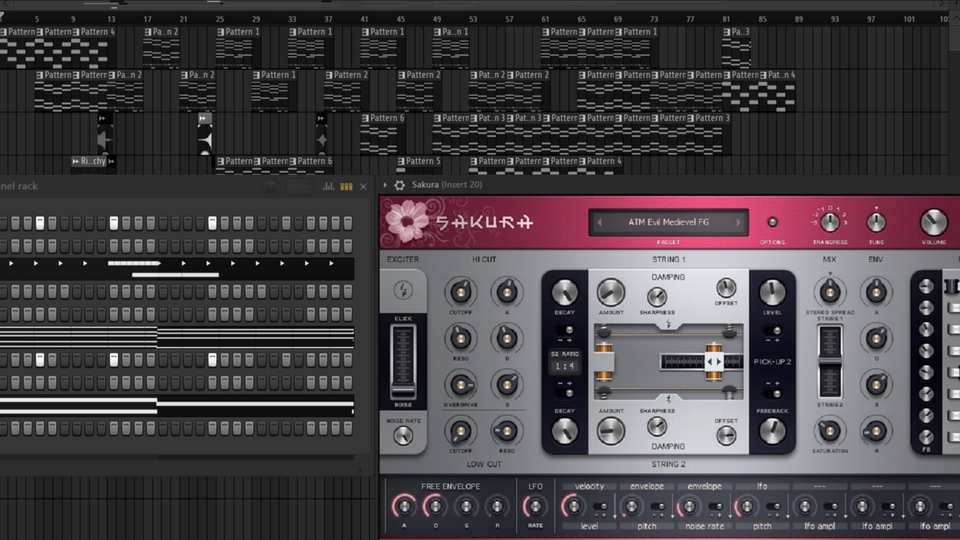Toggle polarity switch in envelope to noise rate slot
Image resolution: width=960 pixels, height=540 pixels.
pos(715,507)
